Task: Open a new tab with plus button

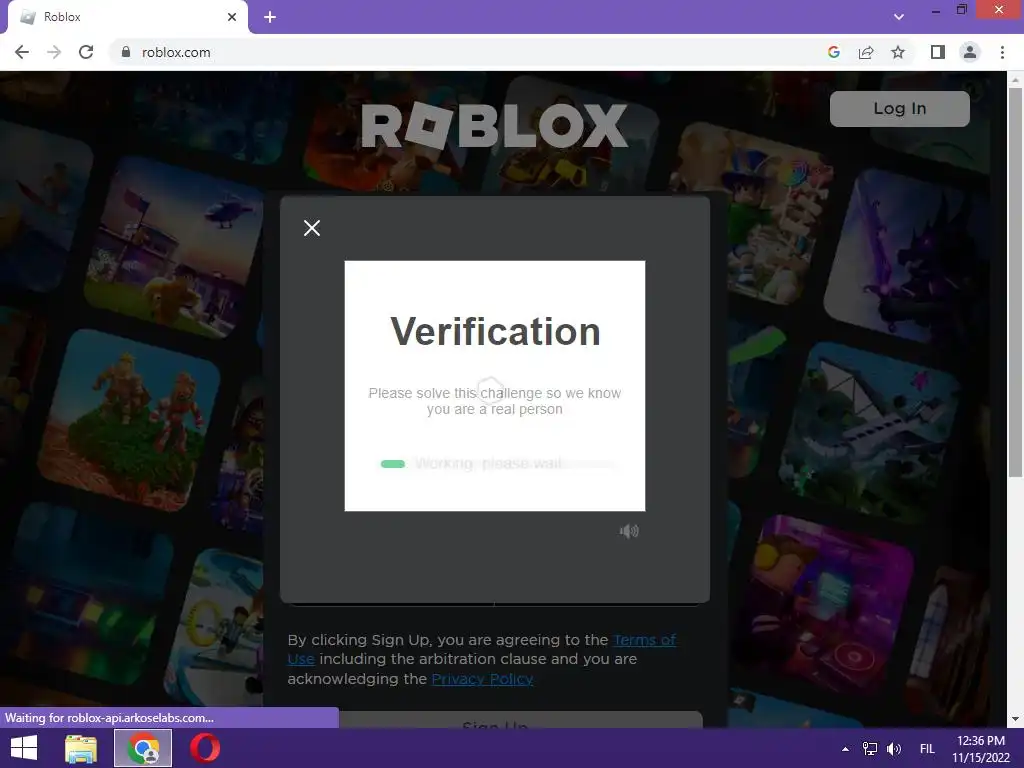Action: pyautogui.click(x=270, y=17)
